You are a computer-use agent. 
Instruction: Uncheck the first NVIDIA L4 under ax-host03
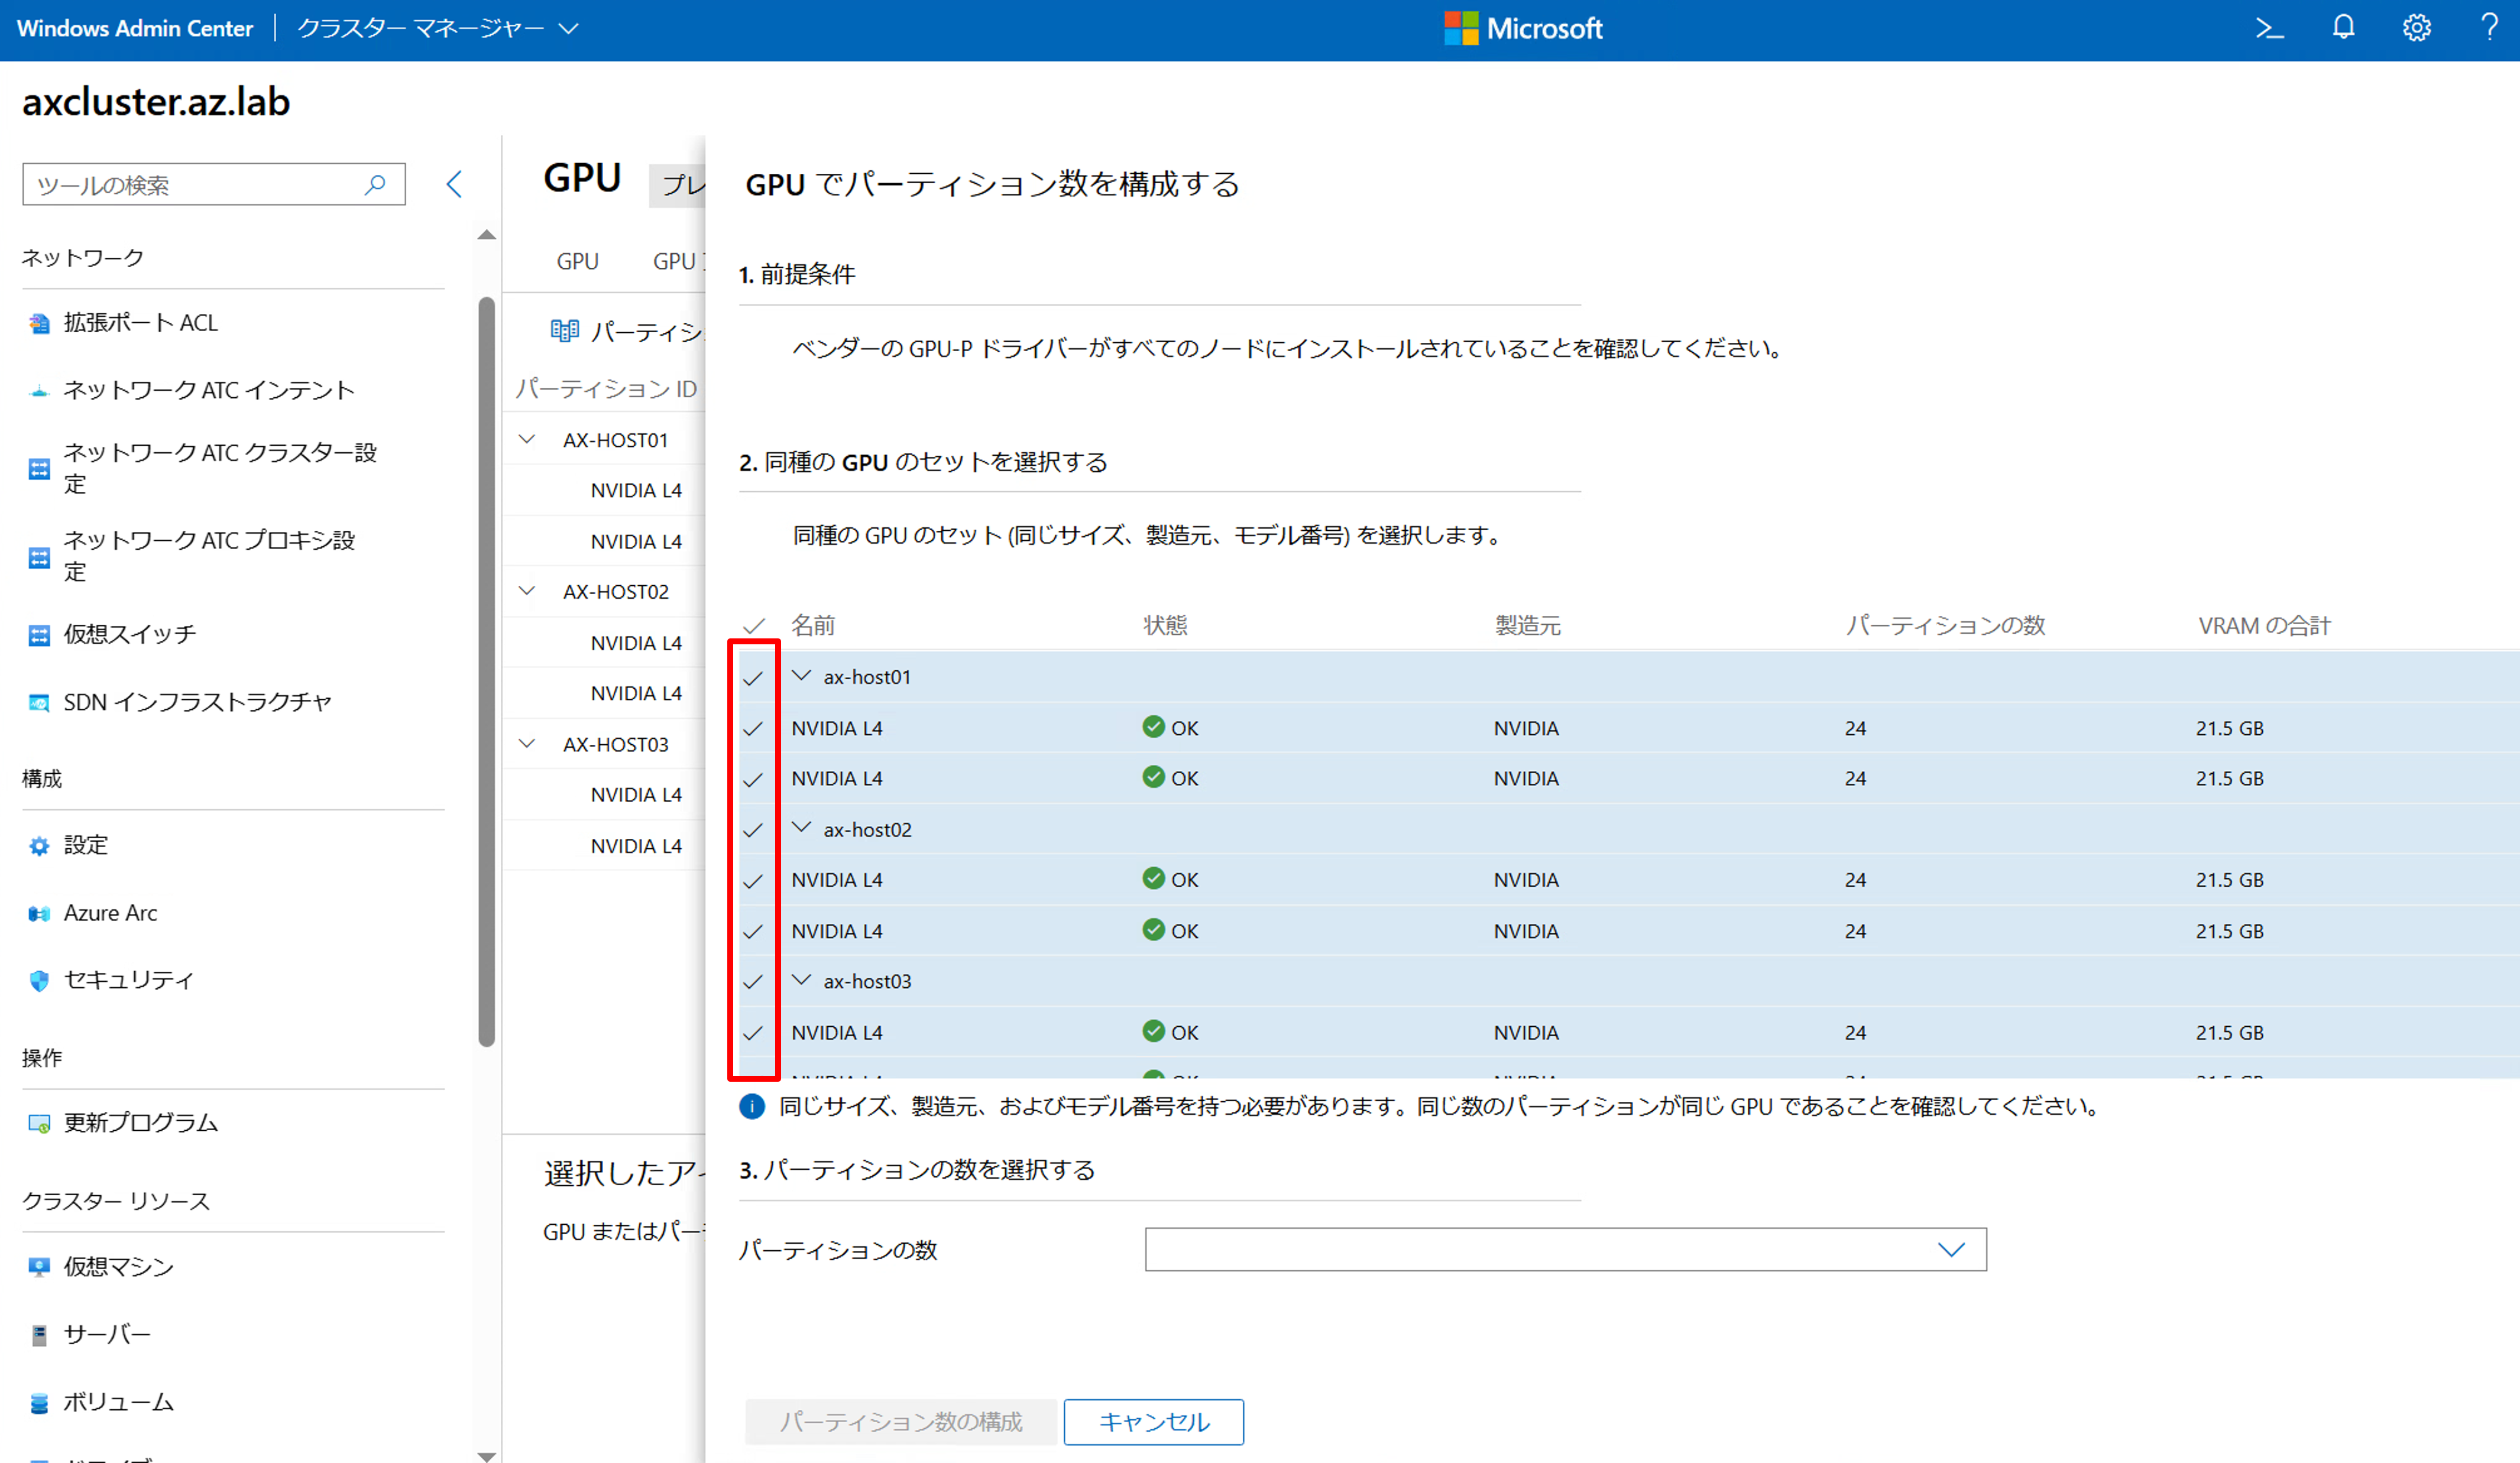pos(753,1033)
